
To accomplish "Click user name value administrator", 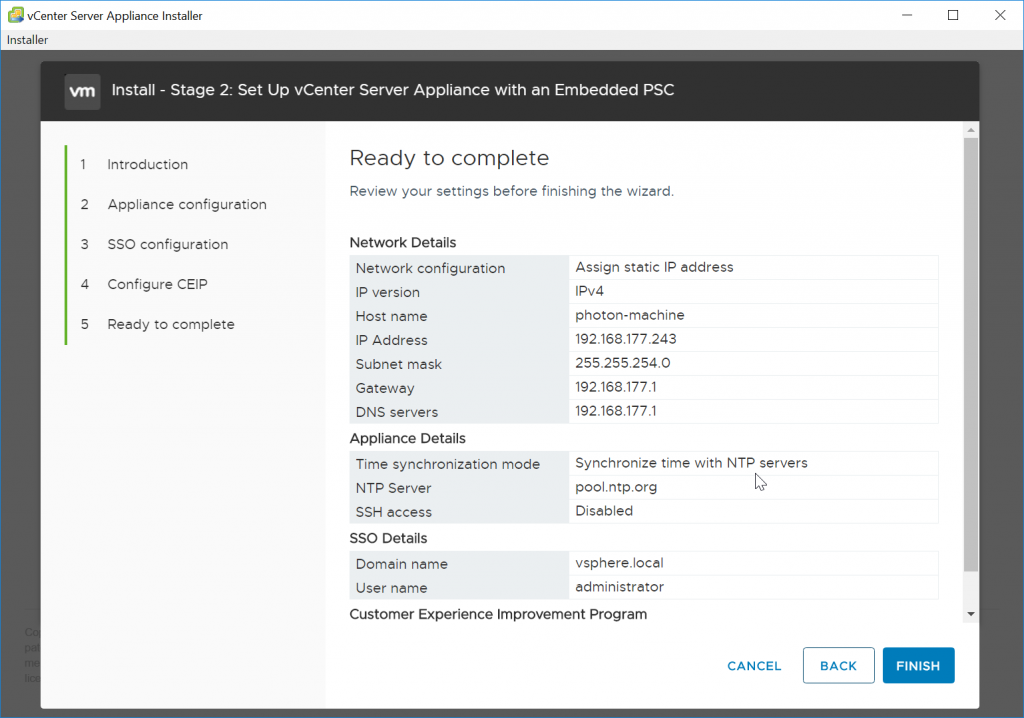I will point(619,587).
